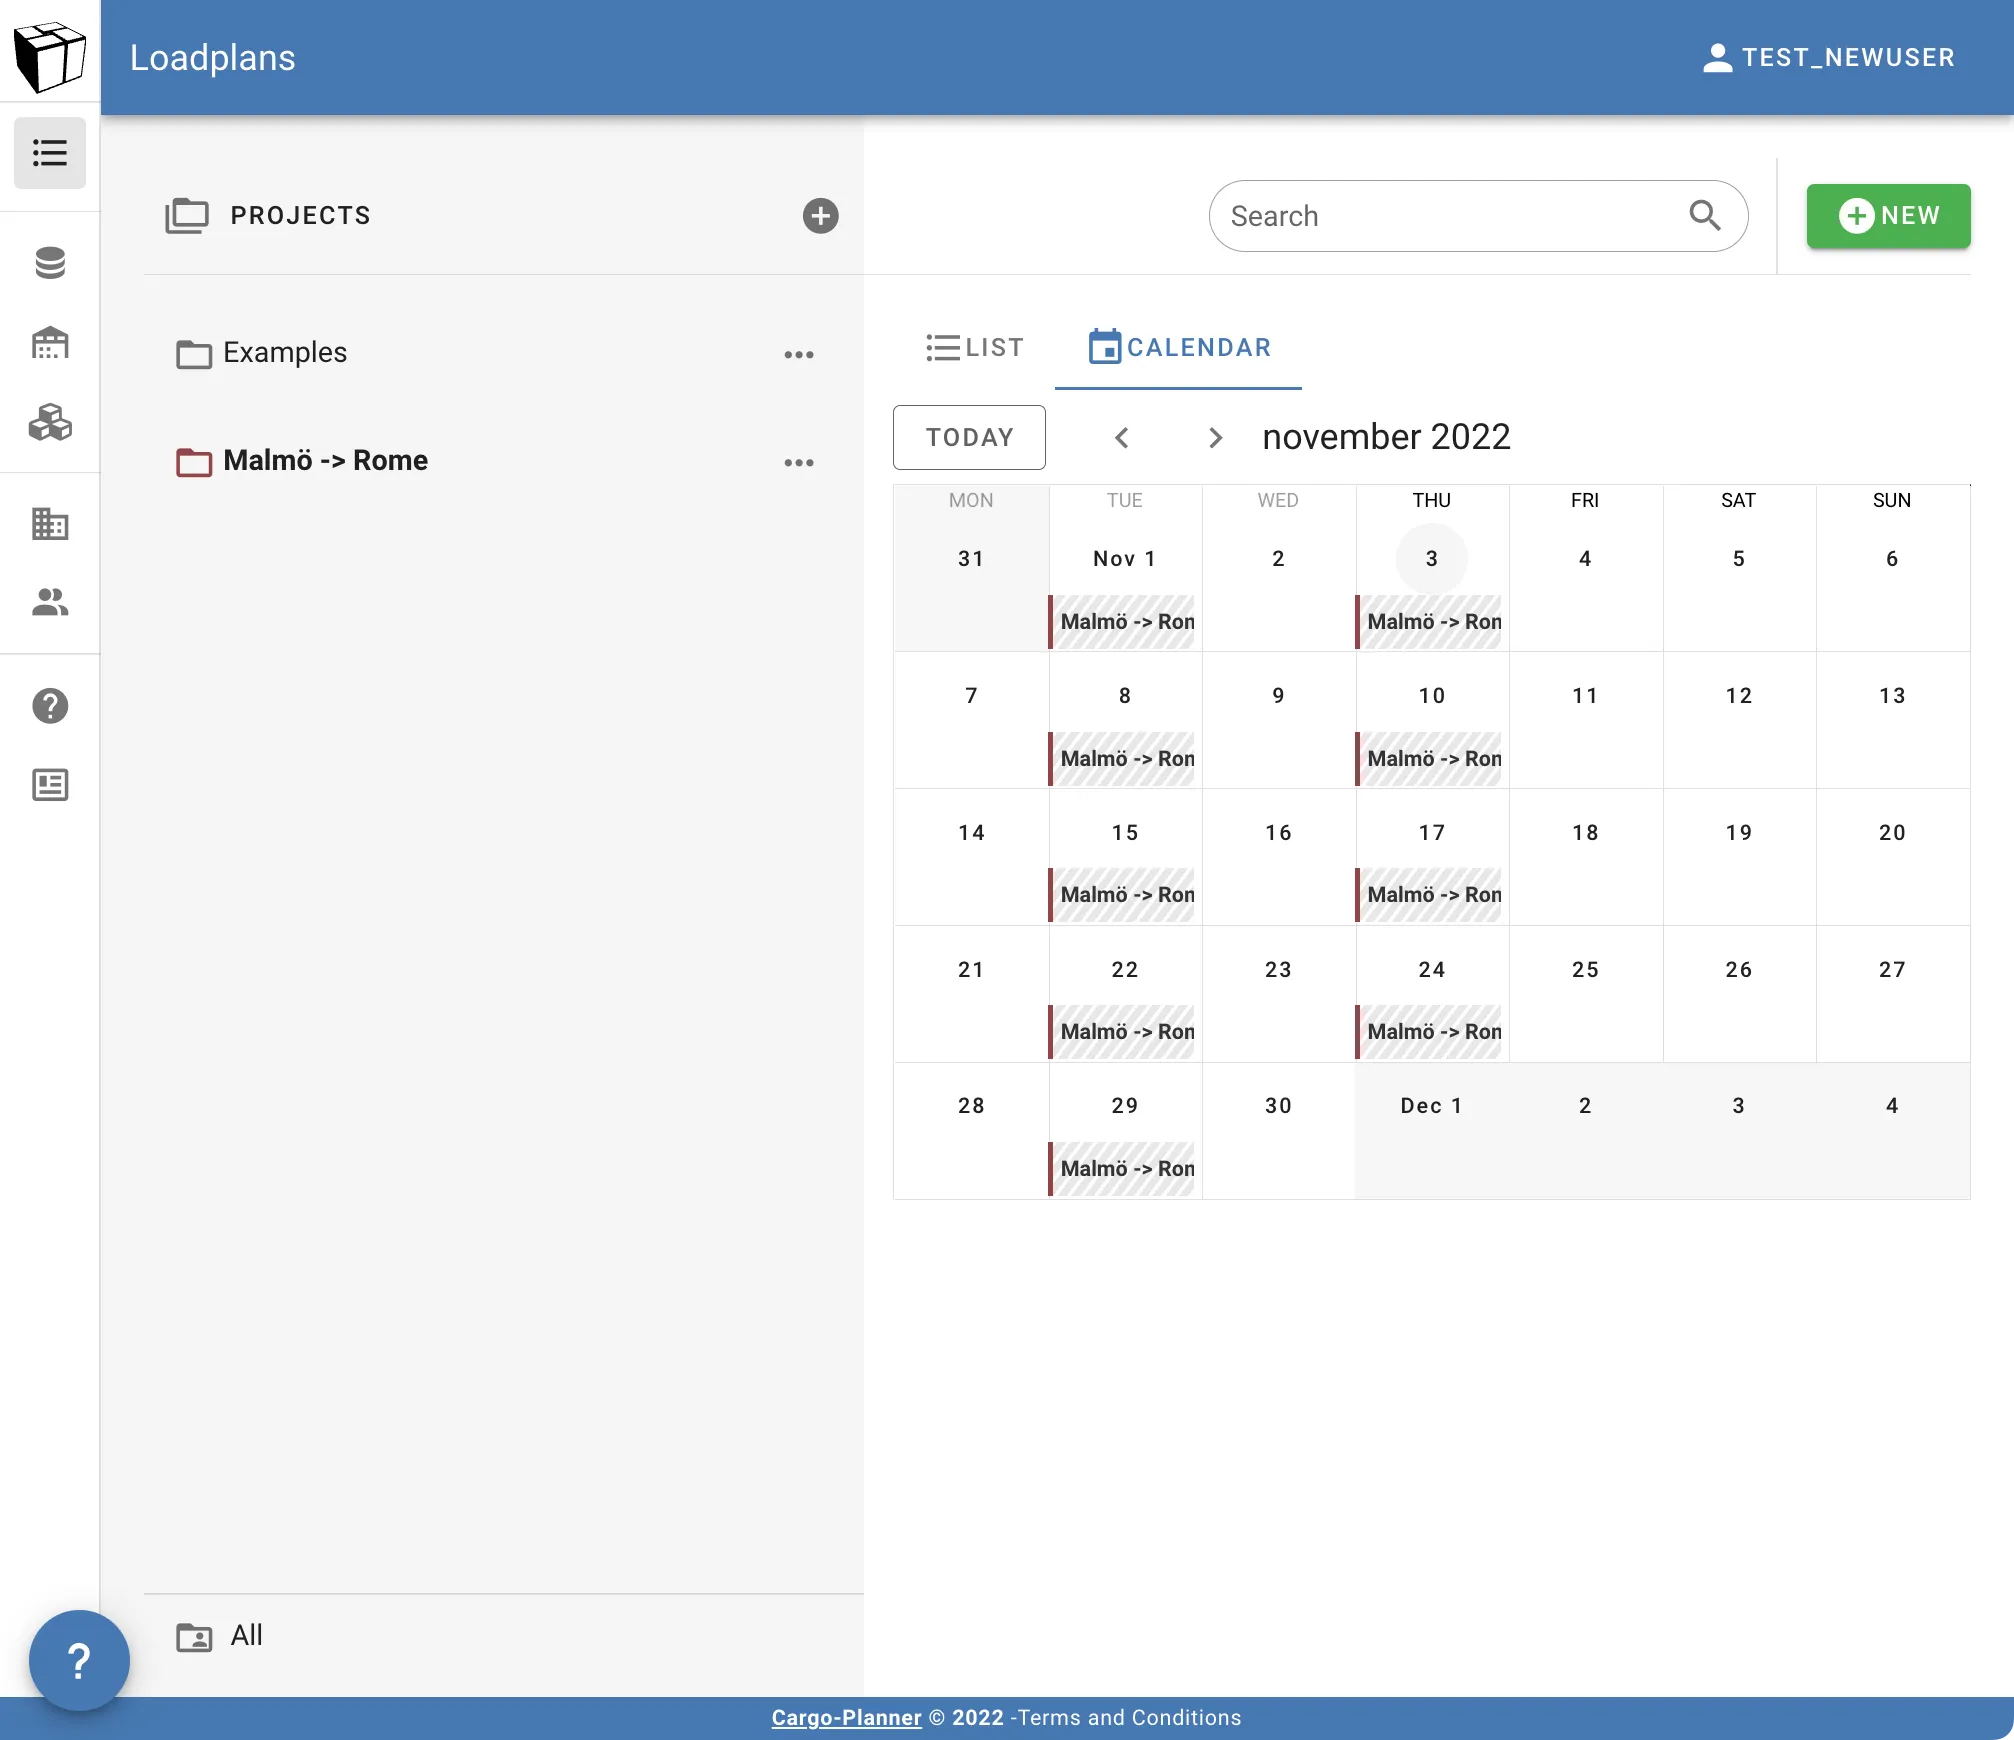Select the warehouse icon in the sidebar
The width and height of the screenshot is (2014, 1740).
coord(50,343)
